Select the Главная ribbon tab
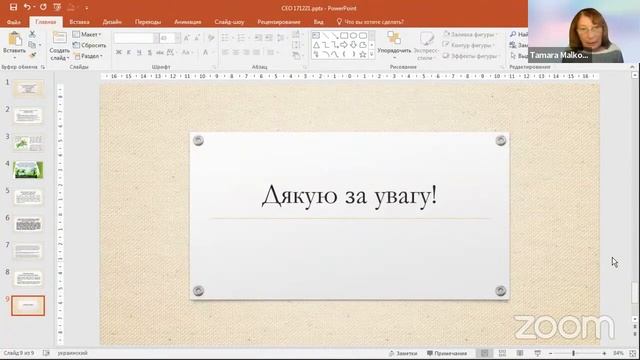 [46, 22]
